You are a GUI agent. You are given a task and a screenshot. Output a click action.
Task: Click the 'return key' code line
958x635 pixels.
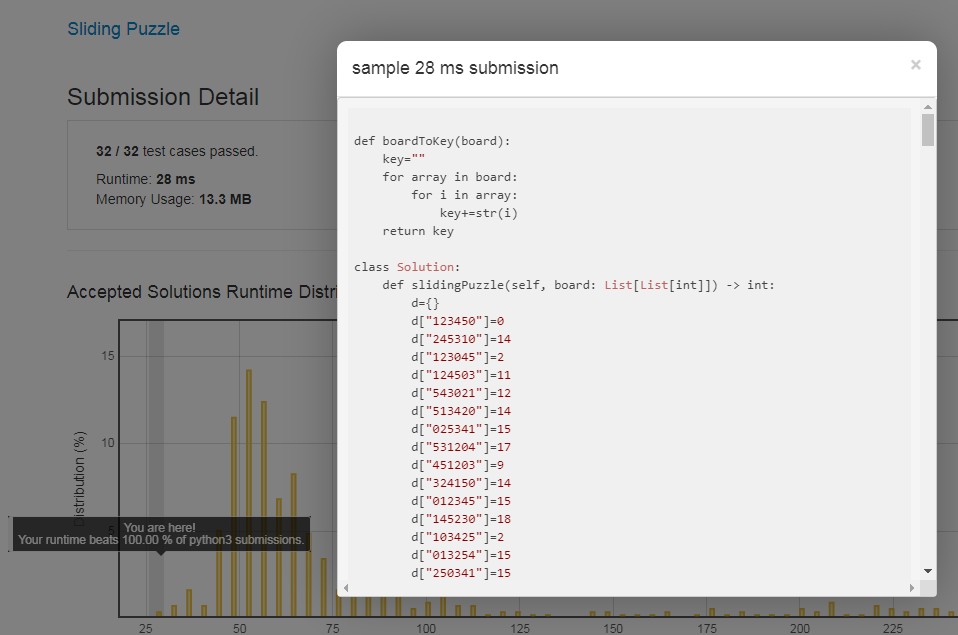[x=418, y=231]
